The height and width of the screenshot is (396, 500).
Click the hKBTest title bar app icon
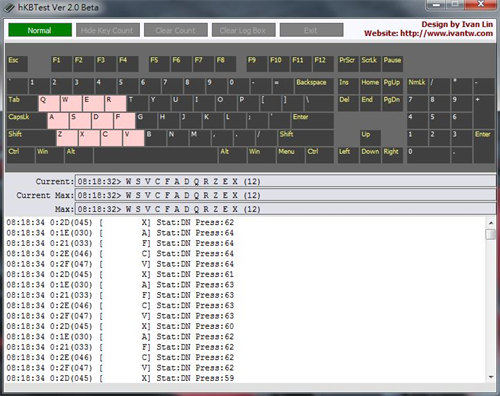click(x=10, y=7)
